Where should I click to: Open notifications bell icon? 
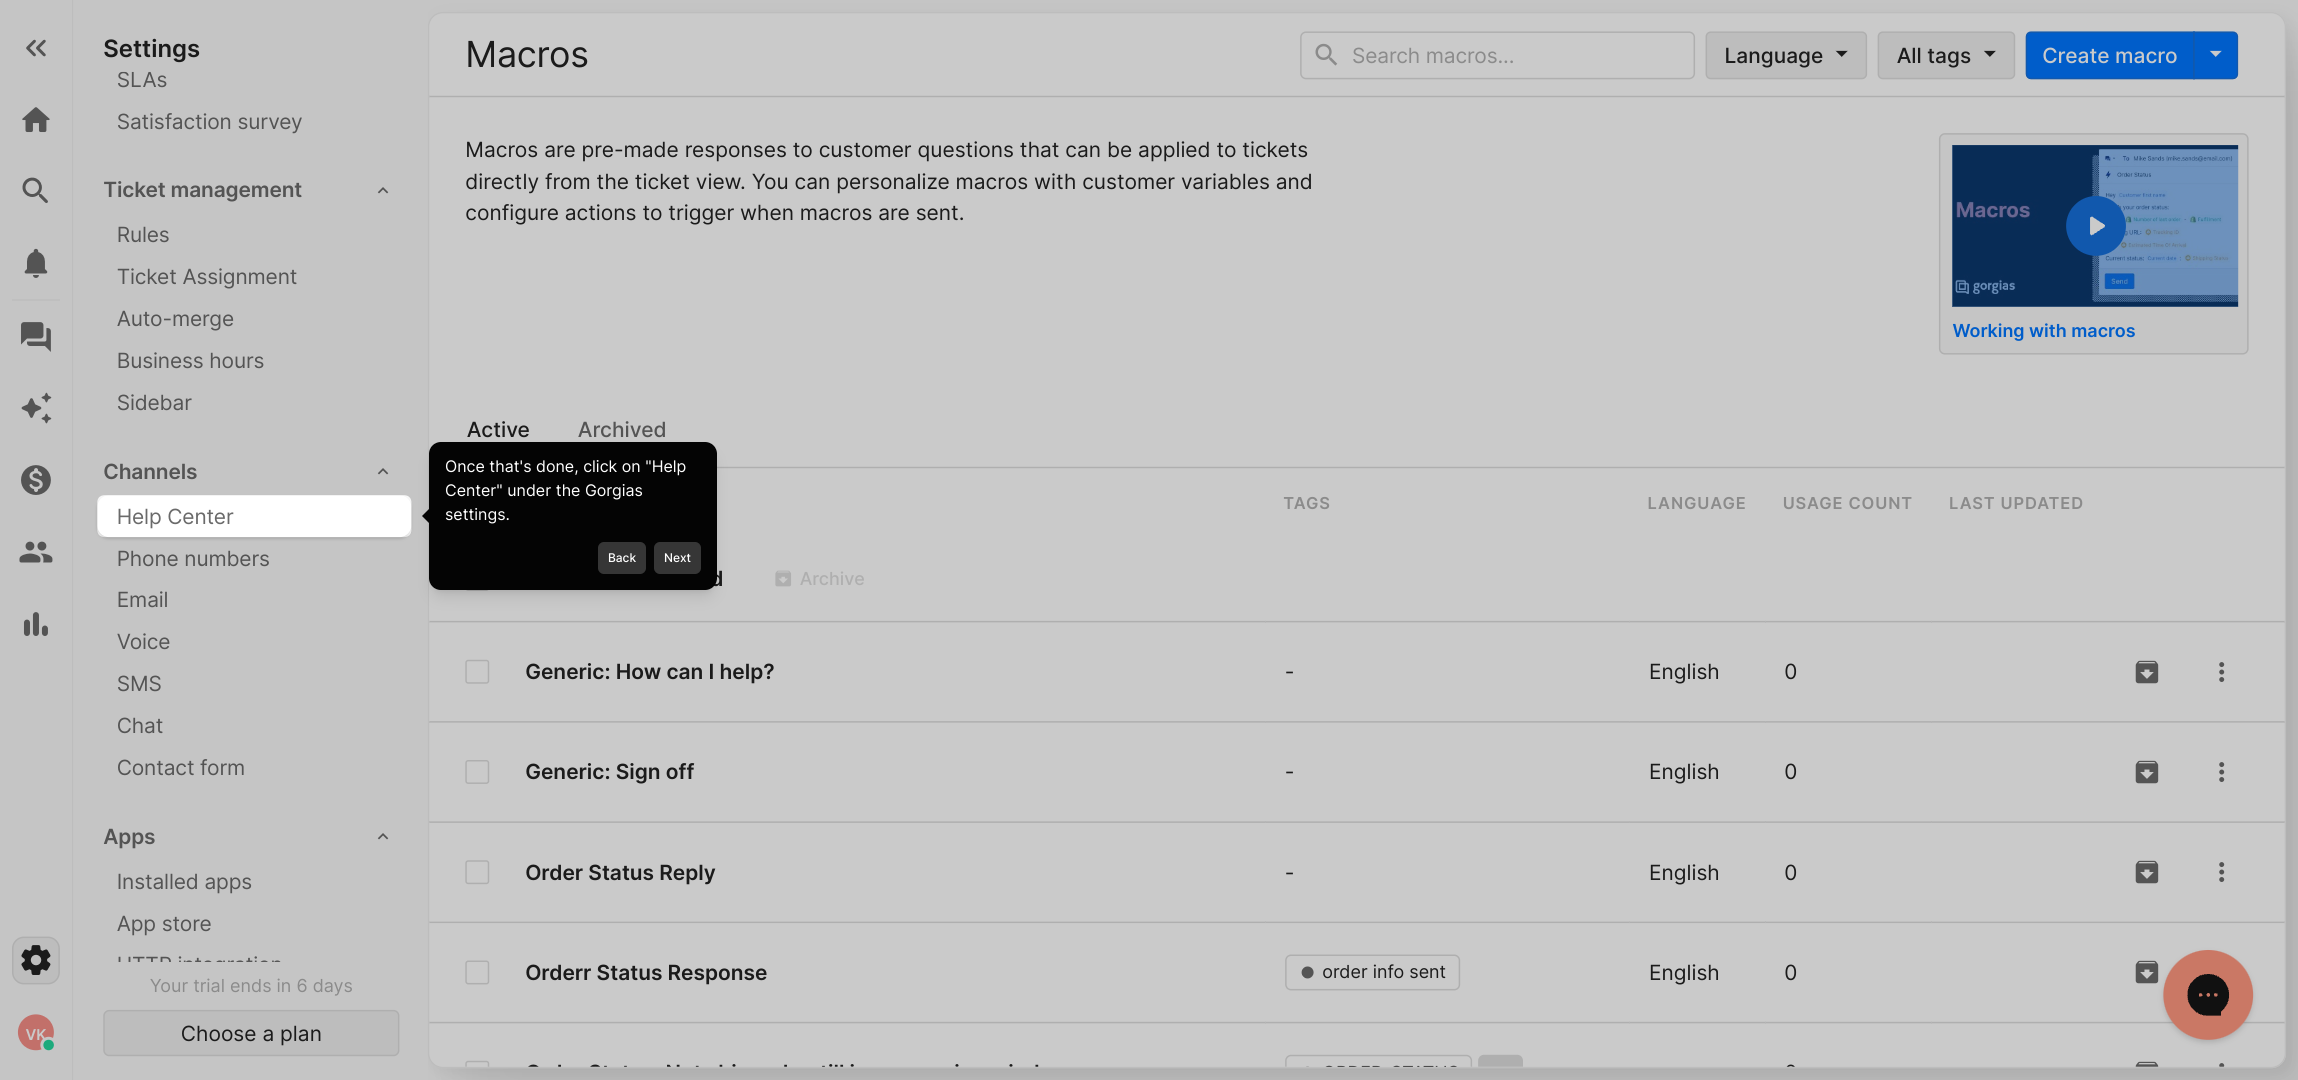pos(36,263)
